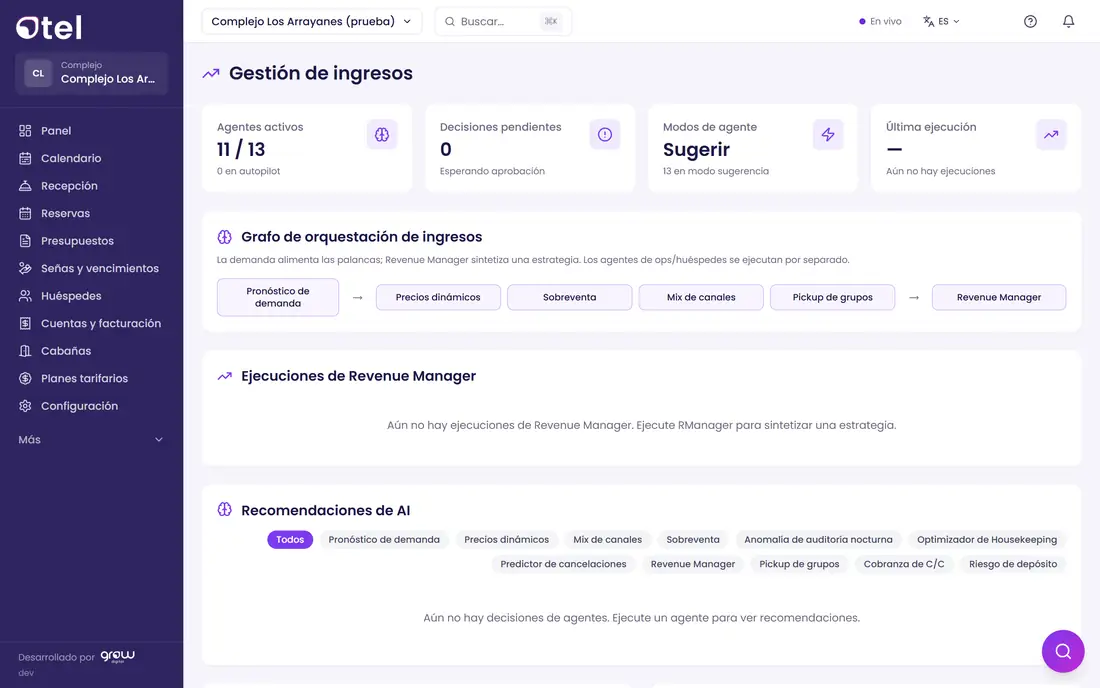Image resolution: width=1100 pixels, height=688 pixels.
Task: Click the trend icon beside Ejecuciones de Revenue Manager
Action: 224,377
